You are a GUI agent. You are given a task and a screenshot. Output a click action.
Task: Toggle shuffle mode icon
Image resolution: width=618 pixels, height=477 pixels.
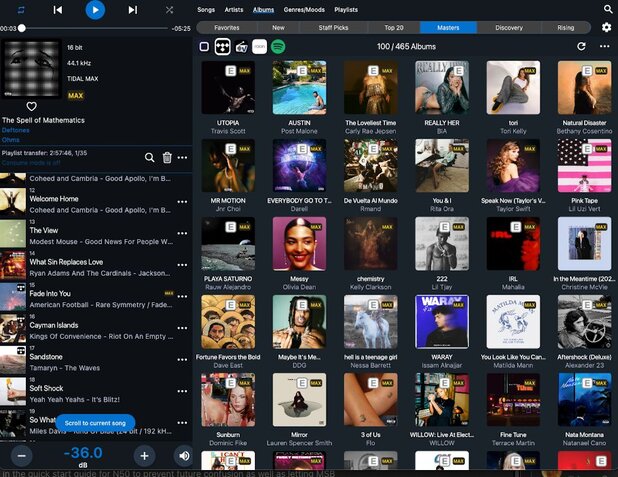(x=169, y=10)
